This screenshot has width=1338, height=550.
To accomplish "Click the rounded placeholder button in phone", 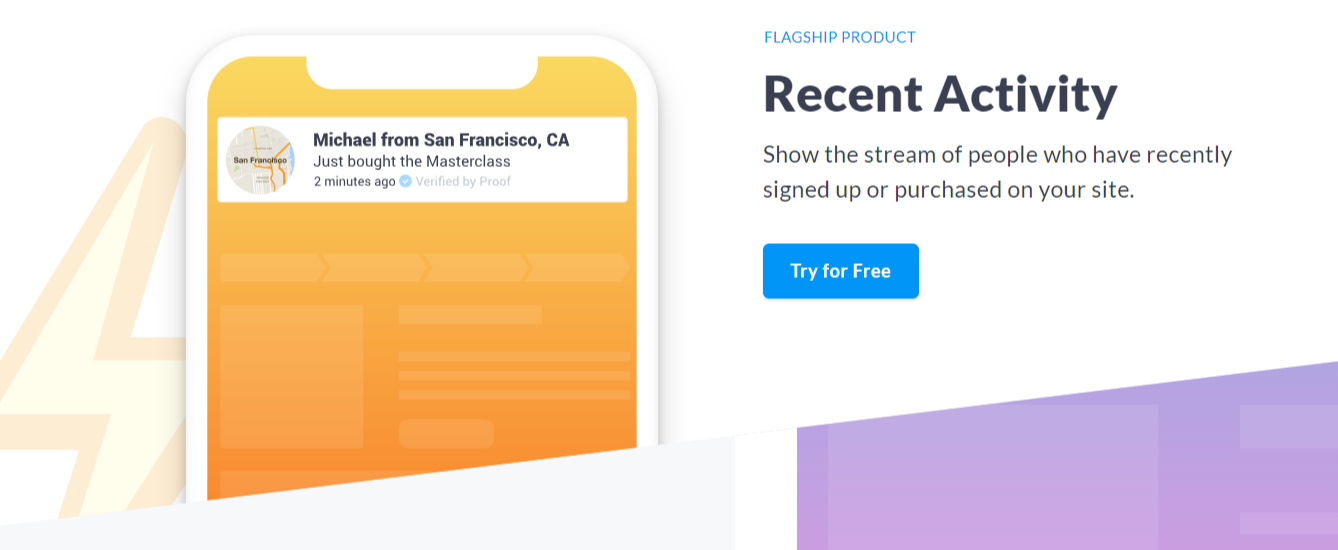I will (446, 434).
